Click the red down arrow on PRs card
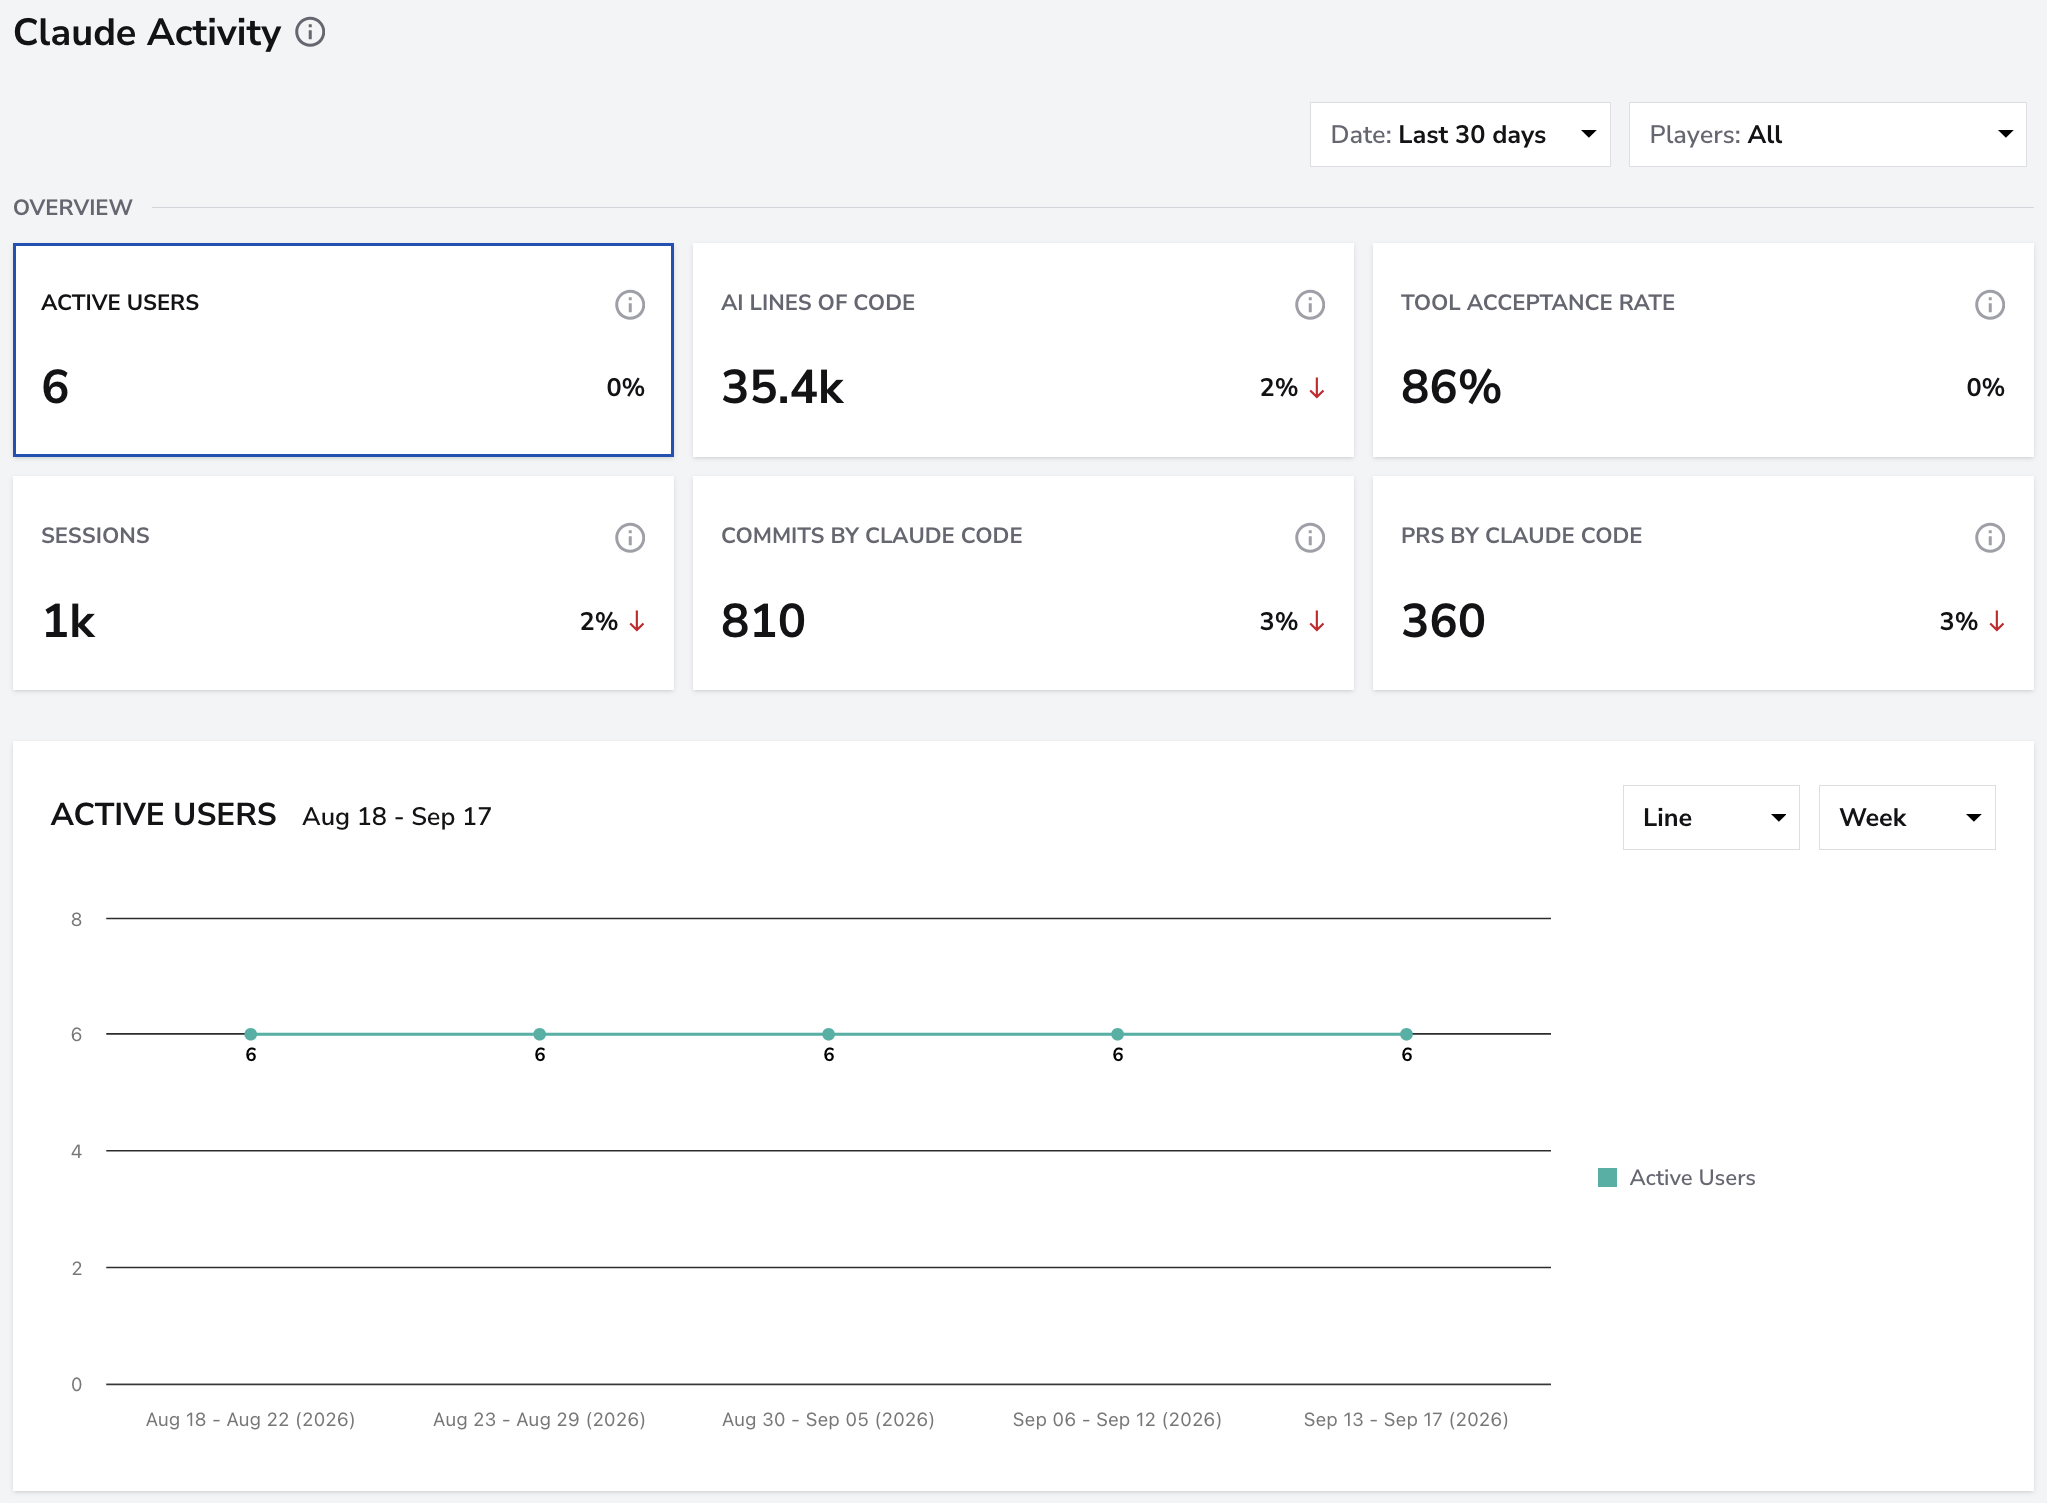 point(1997,621)
